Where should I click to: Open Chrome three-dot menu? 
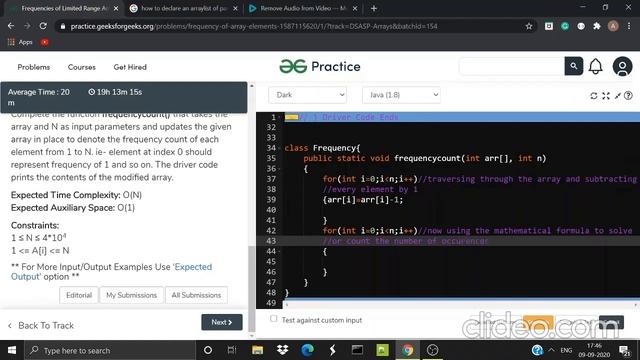(629, 26)
